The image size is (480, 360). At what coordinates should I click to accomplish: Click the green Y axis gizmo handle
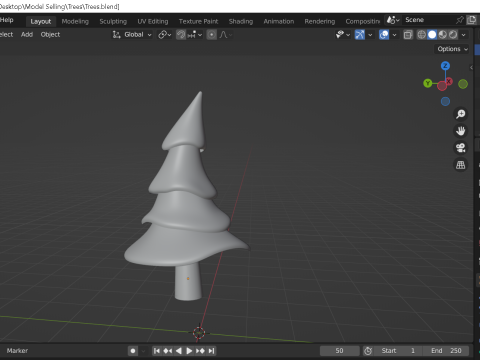(428, 83)
